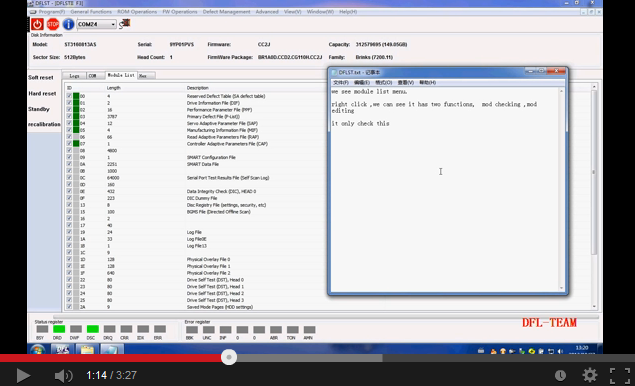Toggle checkbox for module 06 Read Adaptive Parameters

pyautogui.click(x=69, y=137)
